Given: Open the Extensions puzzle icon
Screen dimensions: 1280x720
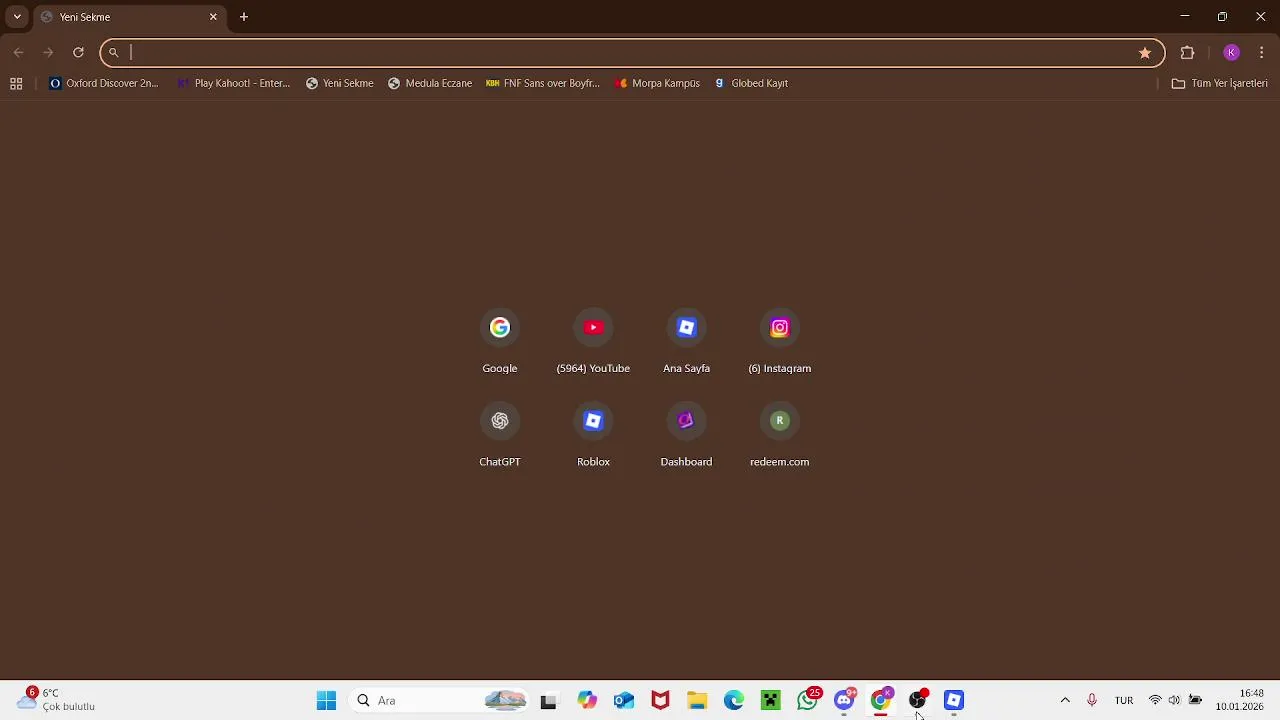Looking at the screenshot, I should (1188, 53).
